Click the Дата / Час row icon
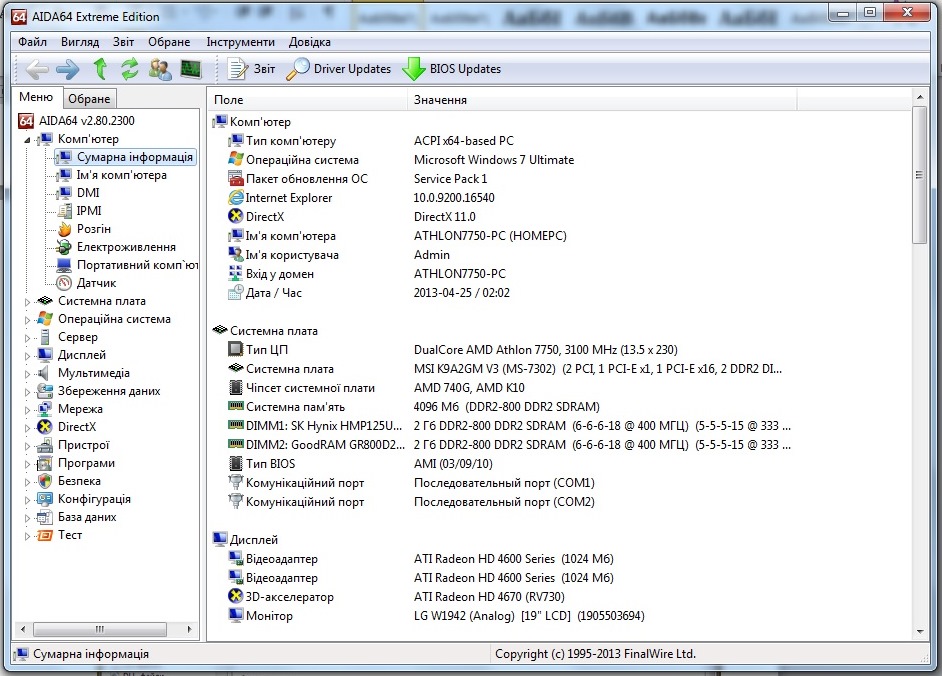942x676 pixels. [236, 293]
